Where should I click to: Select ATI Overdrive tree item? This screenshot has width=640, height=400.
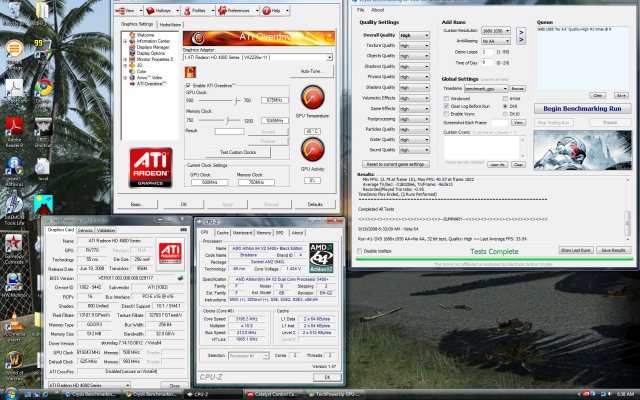click(151, 84)
